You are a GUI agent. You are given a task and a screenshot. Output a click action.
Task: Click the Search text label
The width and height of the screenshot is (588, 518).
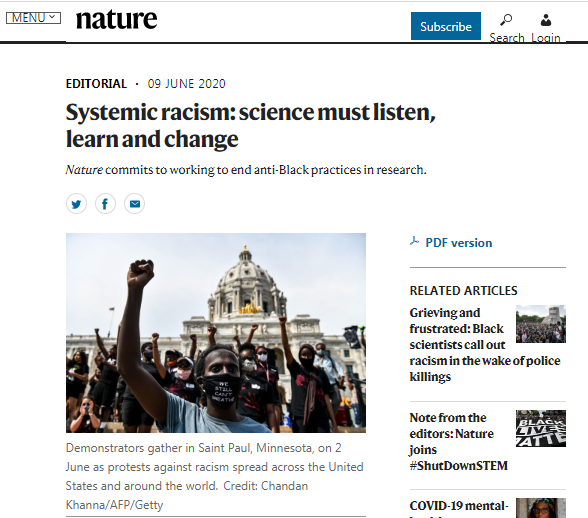click(507, 38)
